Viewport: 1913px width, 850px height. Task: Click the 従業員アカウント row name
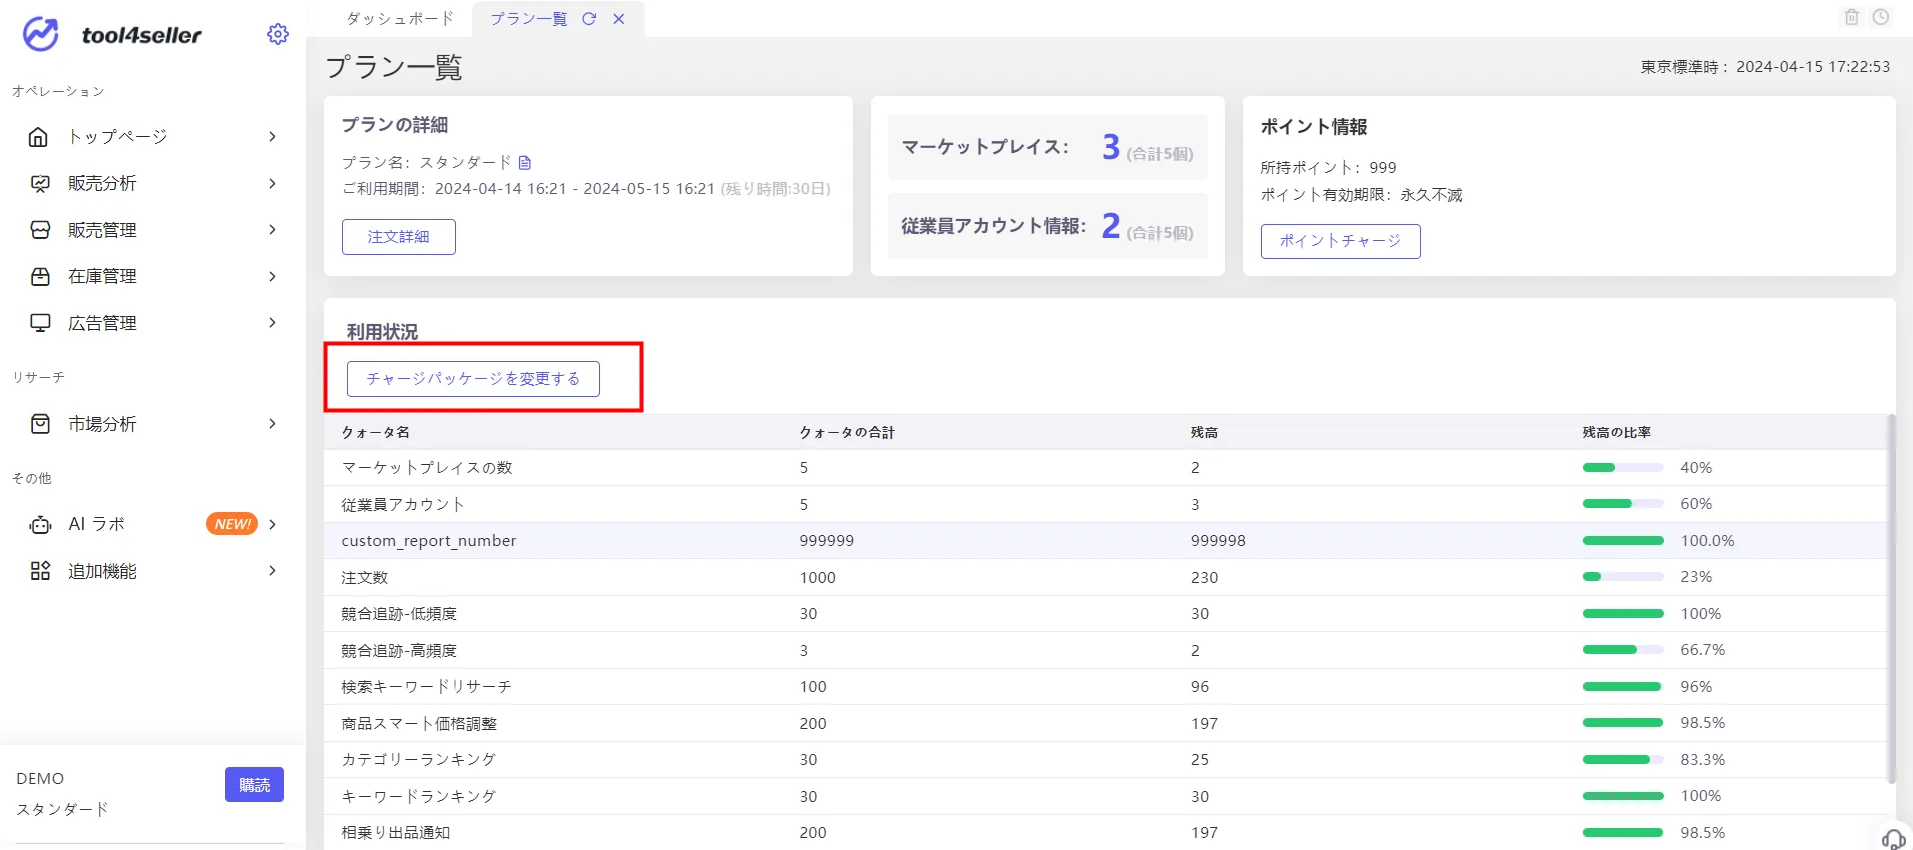403,504
